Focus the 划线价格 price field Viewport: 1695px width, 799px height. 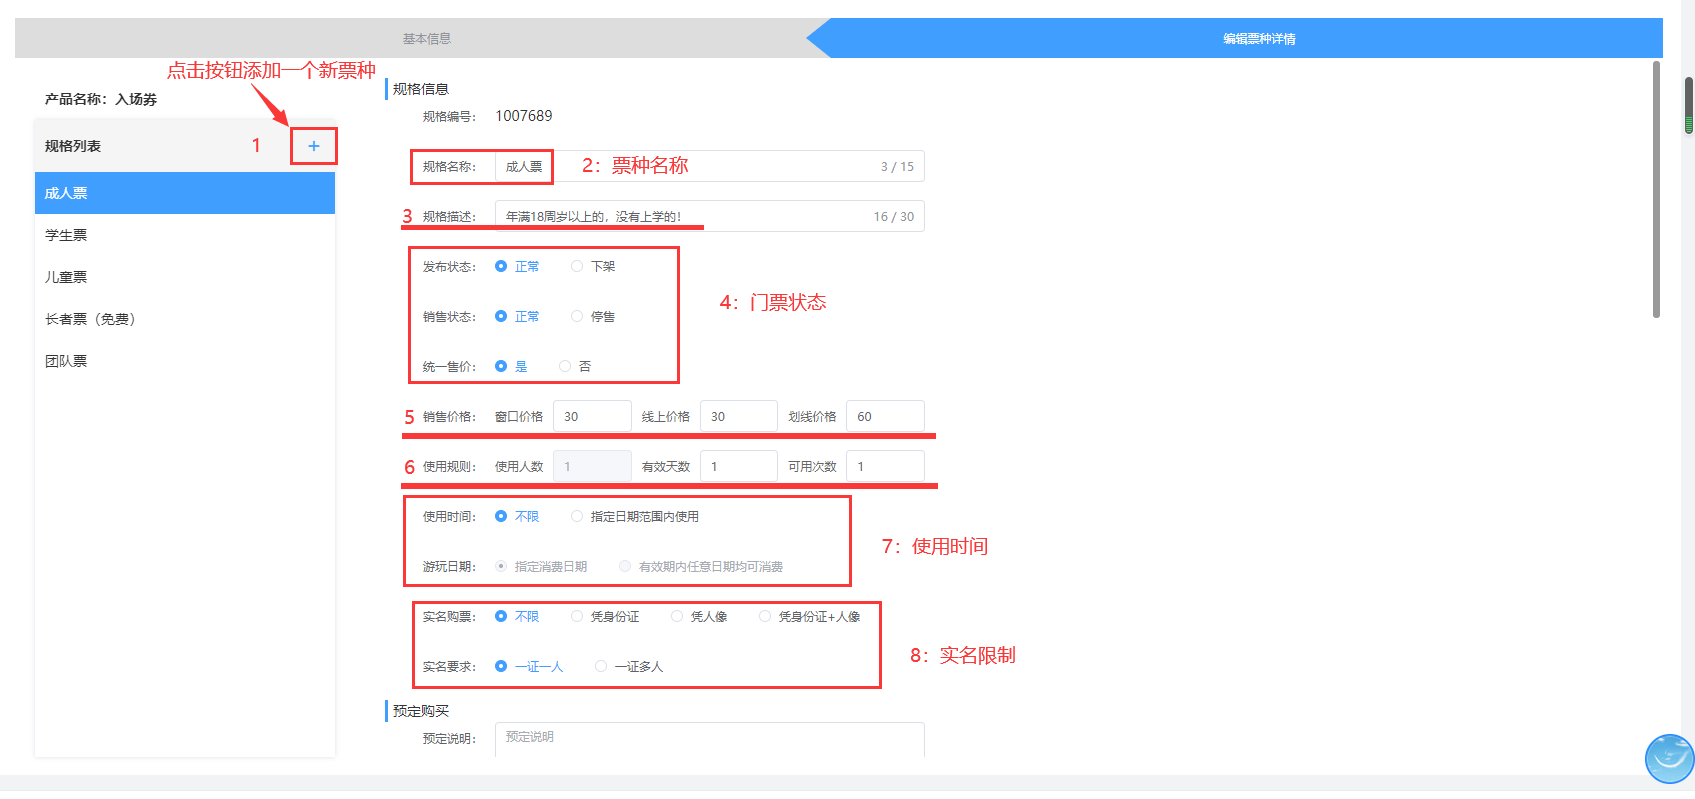click(x=884, y=416)
